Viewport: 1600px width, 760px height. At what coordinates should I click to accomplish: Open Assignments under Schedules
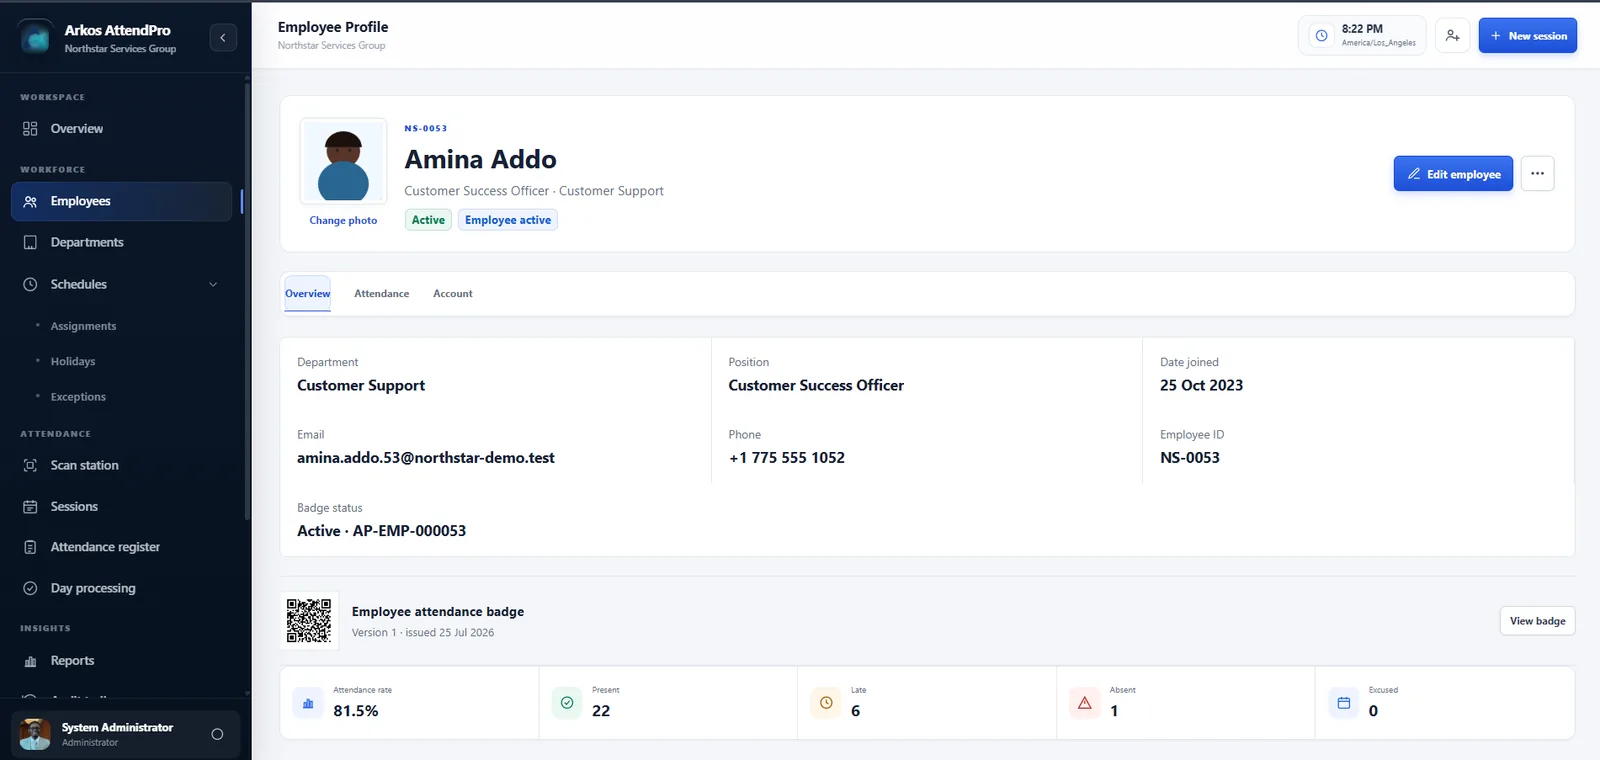tap(84, 327)
